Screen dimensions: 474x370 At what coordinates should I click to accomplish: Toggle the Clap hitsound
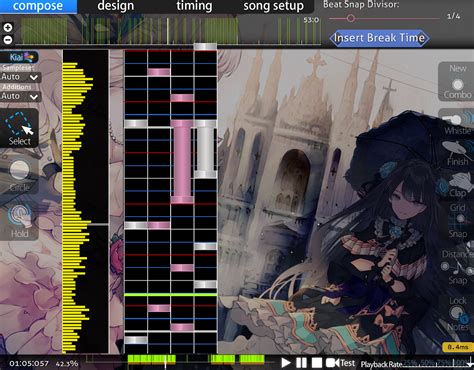[x=458, y=185]
